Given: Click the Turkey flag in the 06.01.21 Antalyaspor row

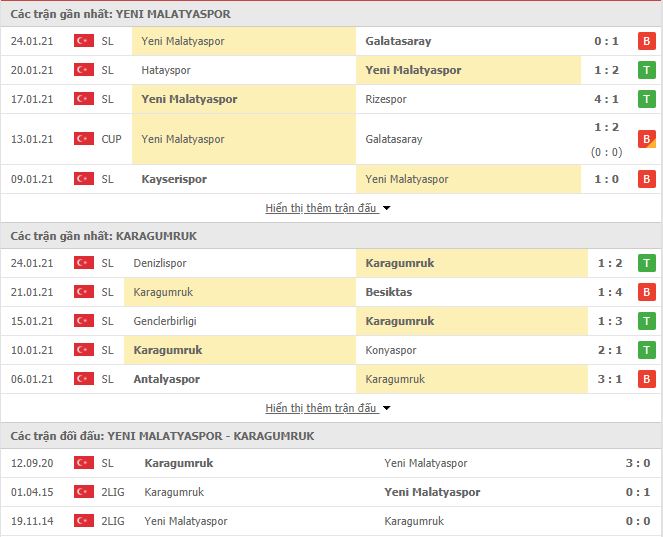Looking at the screenshot, I should click(x=84, y=379).
